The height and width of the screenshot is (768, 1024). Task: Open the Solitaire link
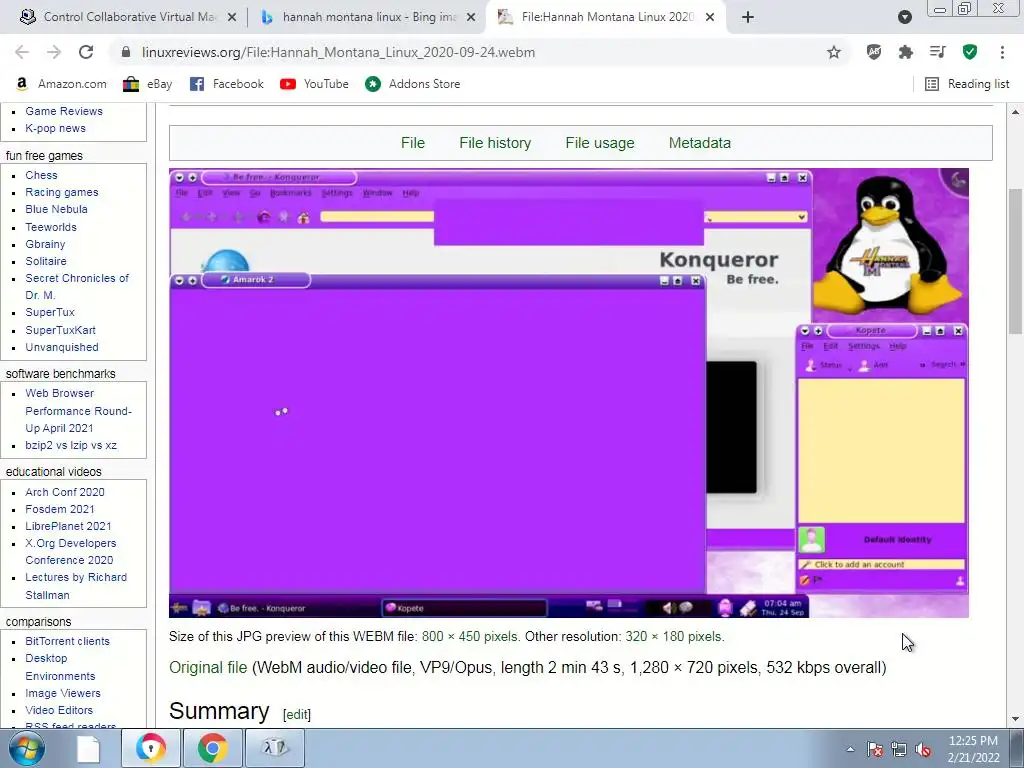point(46,261)
